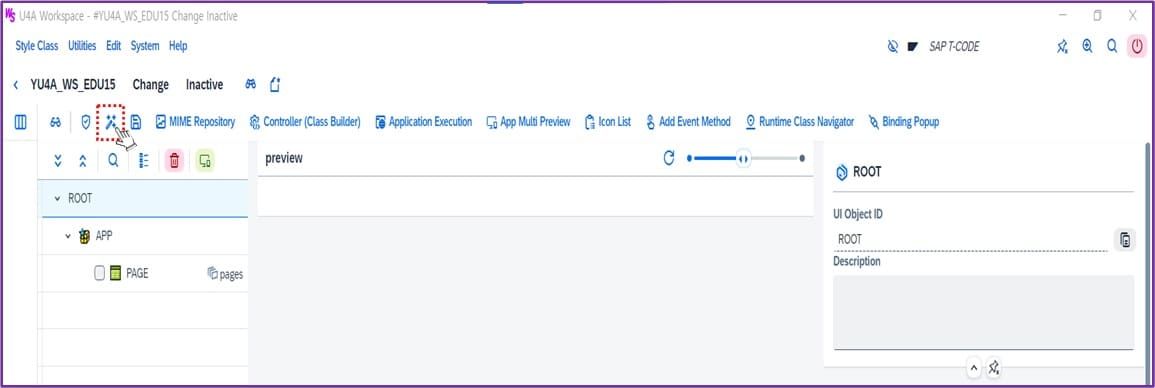Screen dimensions: 1155x388
Task: Click the green device preview icon
Action: tap(205, 161)
